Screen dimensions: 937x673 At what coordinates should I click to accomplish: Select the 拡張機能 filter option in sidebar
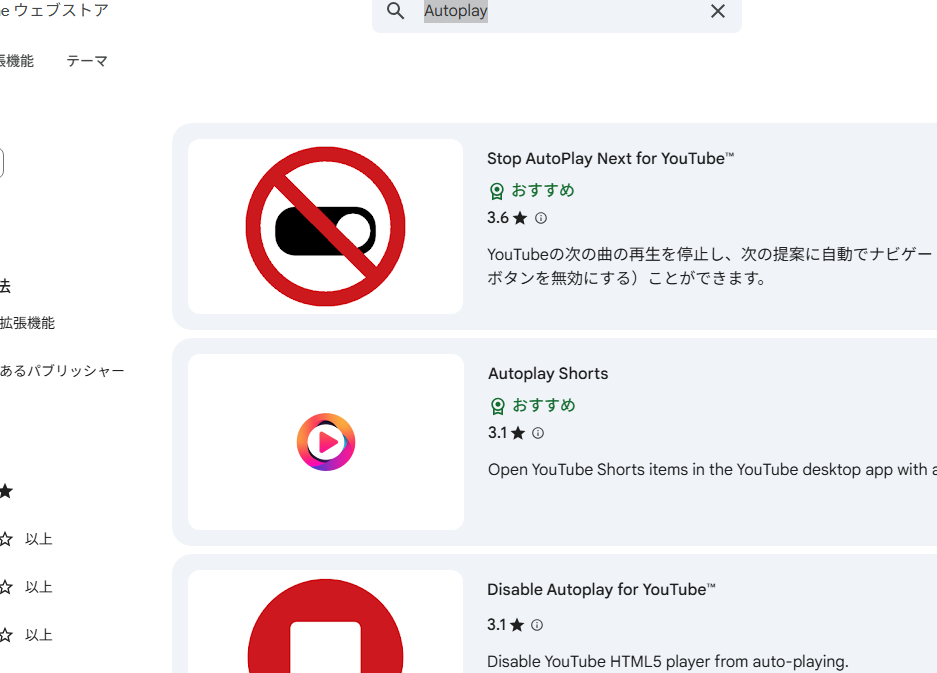27,323
